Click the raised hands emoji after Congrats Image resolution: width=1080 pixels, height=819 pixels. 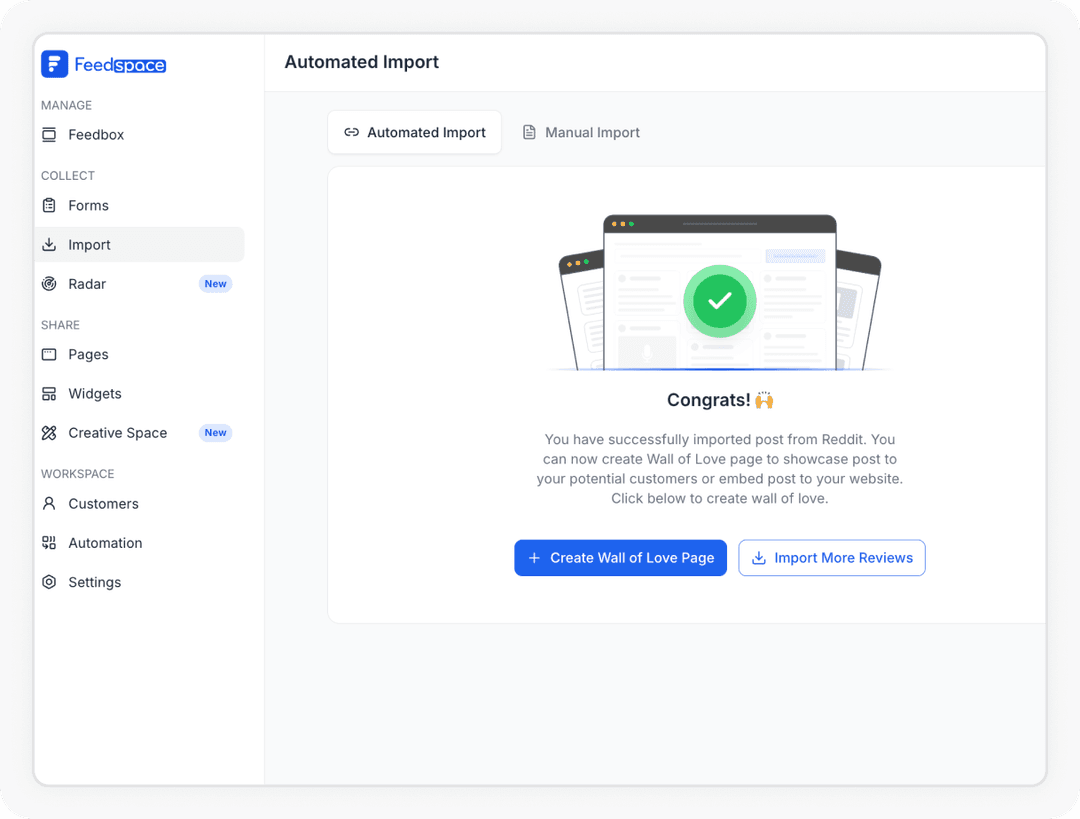coord(764,400)
